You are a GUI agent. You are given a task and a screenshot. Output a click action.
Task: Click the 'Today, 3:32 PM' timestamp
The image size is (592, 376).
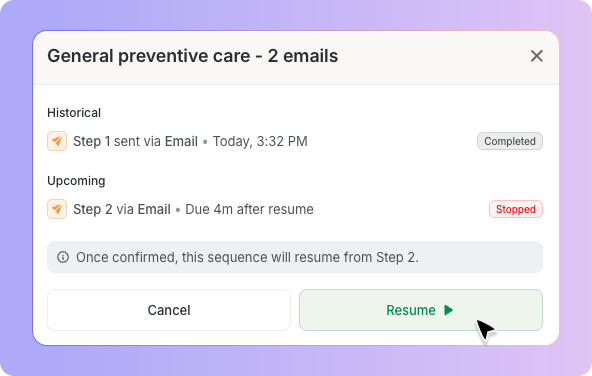pyautogui.click(x=260, y=141)
